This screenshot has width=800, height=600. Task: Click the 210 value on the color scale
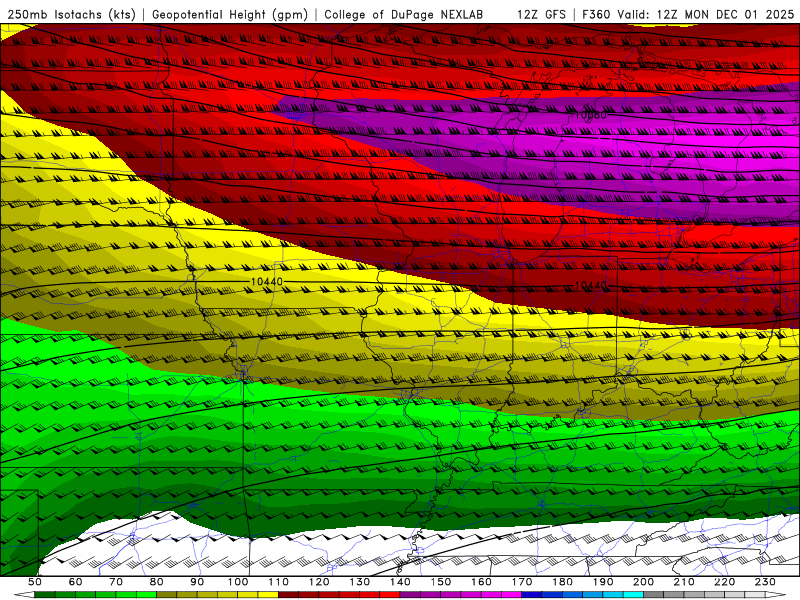[685, 582]
